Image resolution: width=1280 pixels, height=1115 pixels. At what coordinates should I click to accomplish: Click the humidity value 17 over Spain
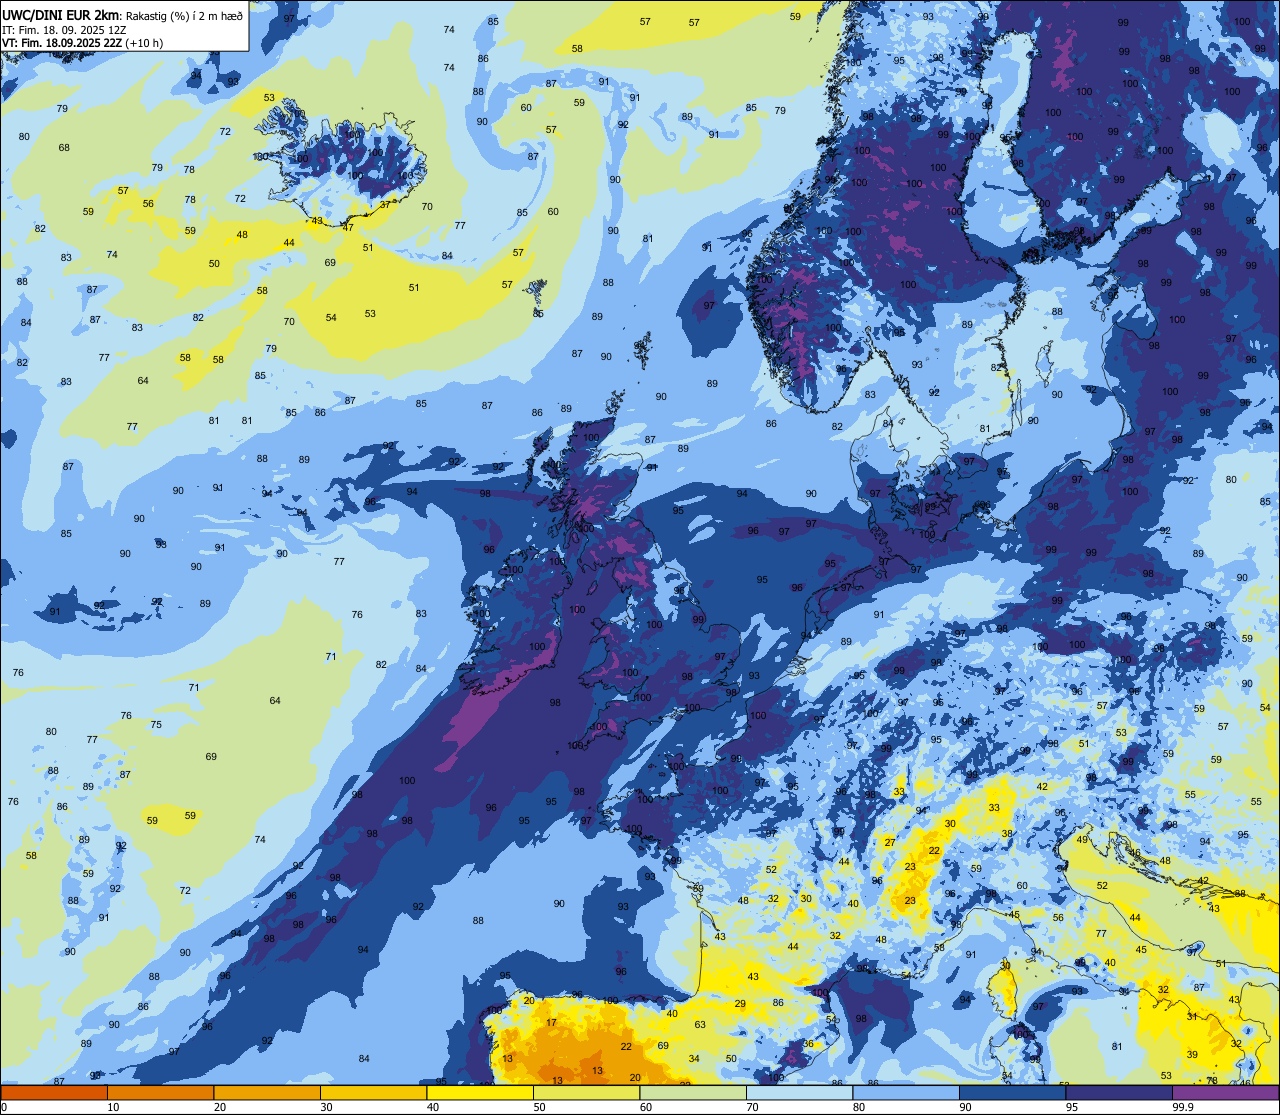click(x=552, y=1022)
